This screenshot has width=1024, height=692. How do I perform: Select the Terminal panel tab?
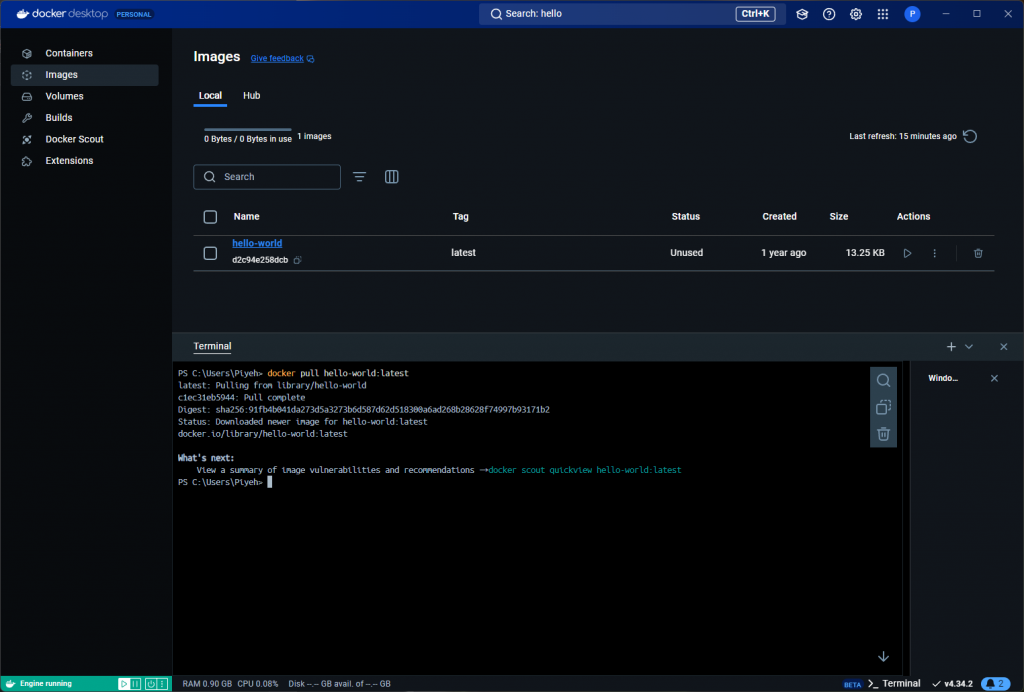pos(212,346)
